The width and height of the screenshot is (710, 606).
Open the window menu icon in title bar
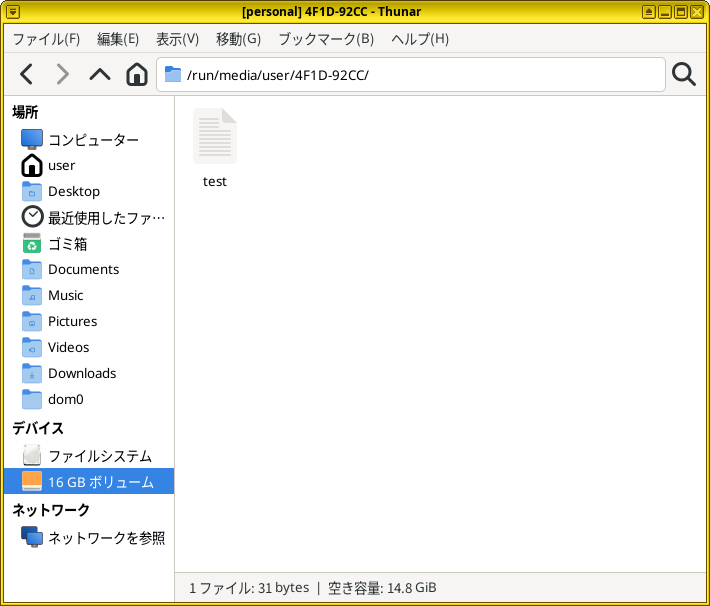pos(13,12)
